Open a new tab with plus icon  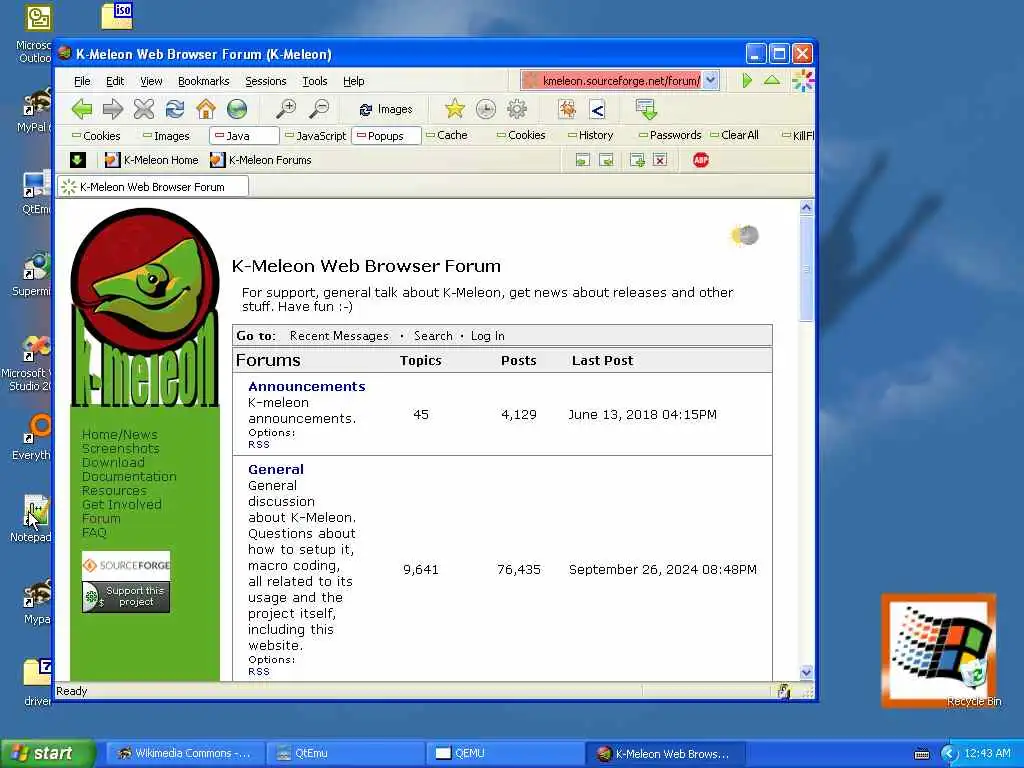point(637,160)
